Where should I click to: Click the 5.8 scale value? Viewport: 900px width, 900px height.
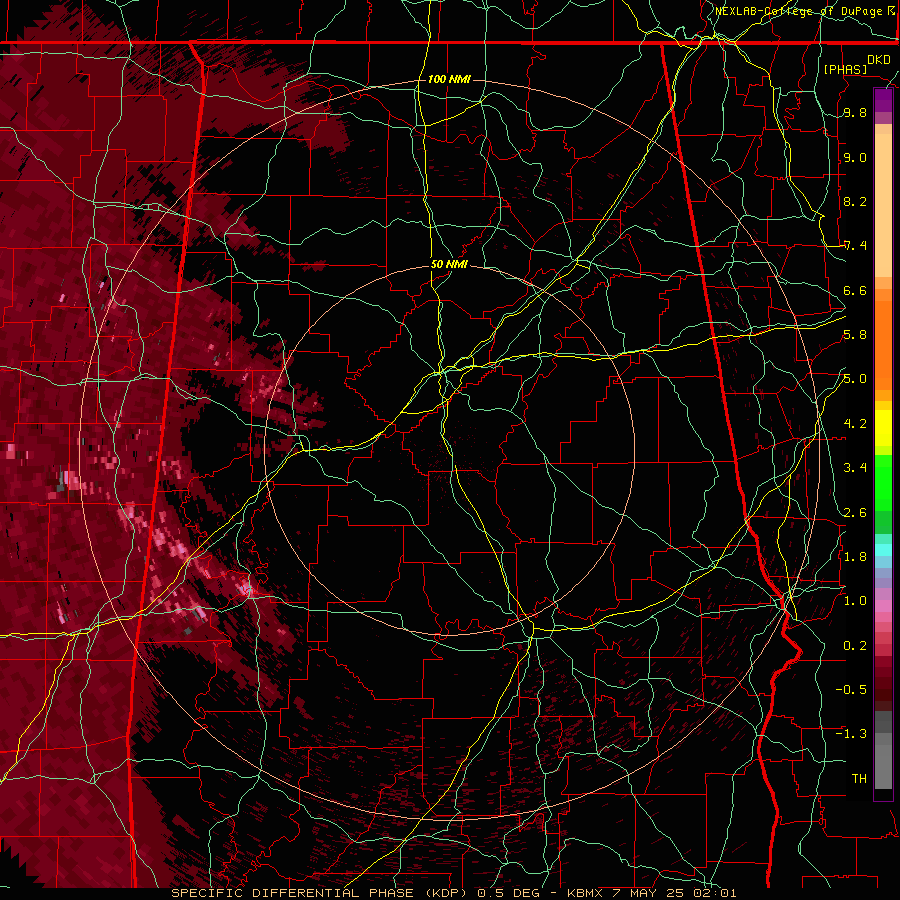(855, 335)
